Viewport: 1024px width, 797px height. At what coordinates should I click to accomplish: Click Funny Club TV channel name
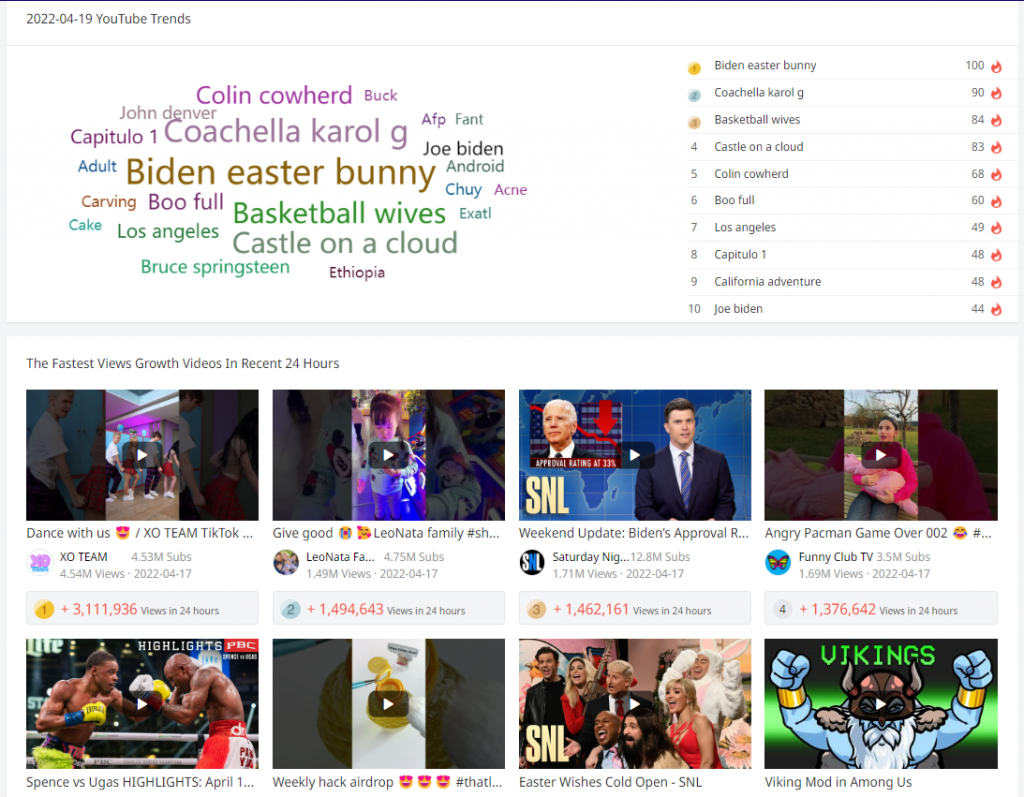pos(835,557)
